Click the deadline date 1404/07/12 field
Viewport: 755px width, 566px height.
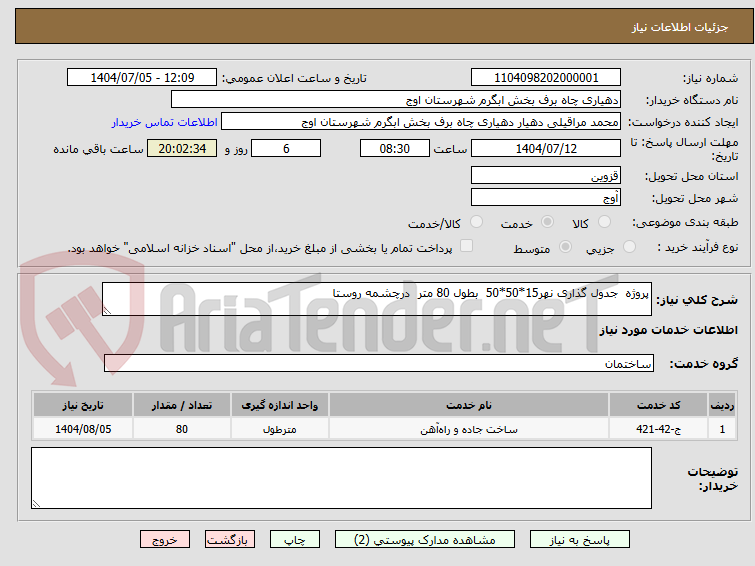[546, 148]
